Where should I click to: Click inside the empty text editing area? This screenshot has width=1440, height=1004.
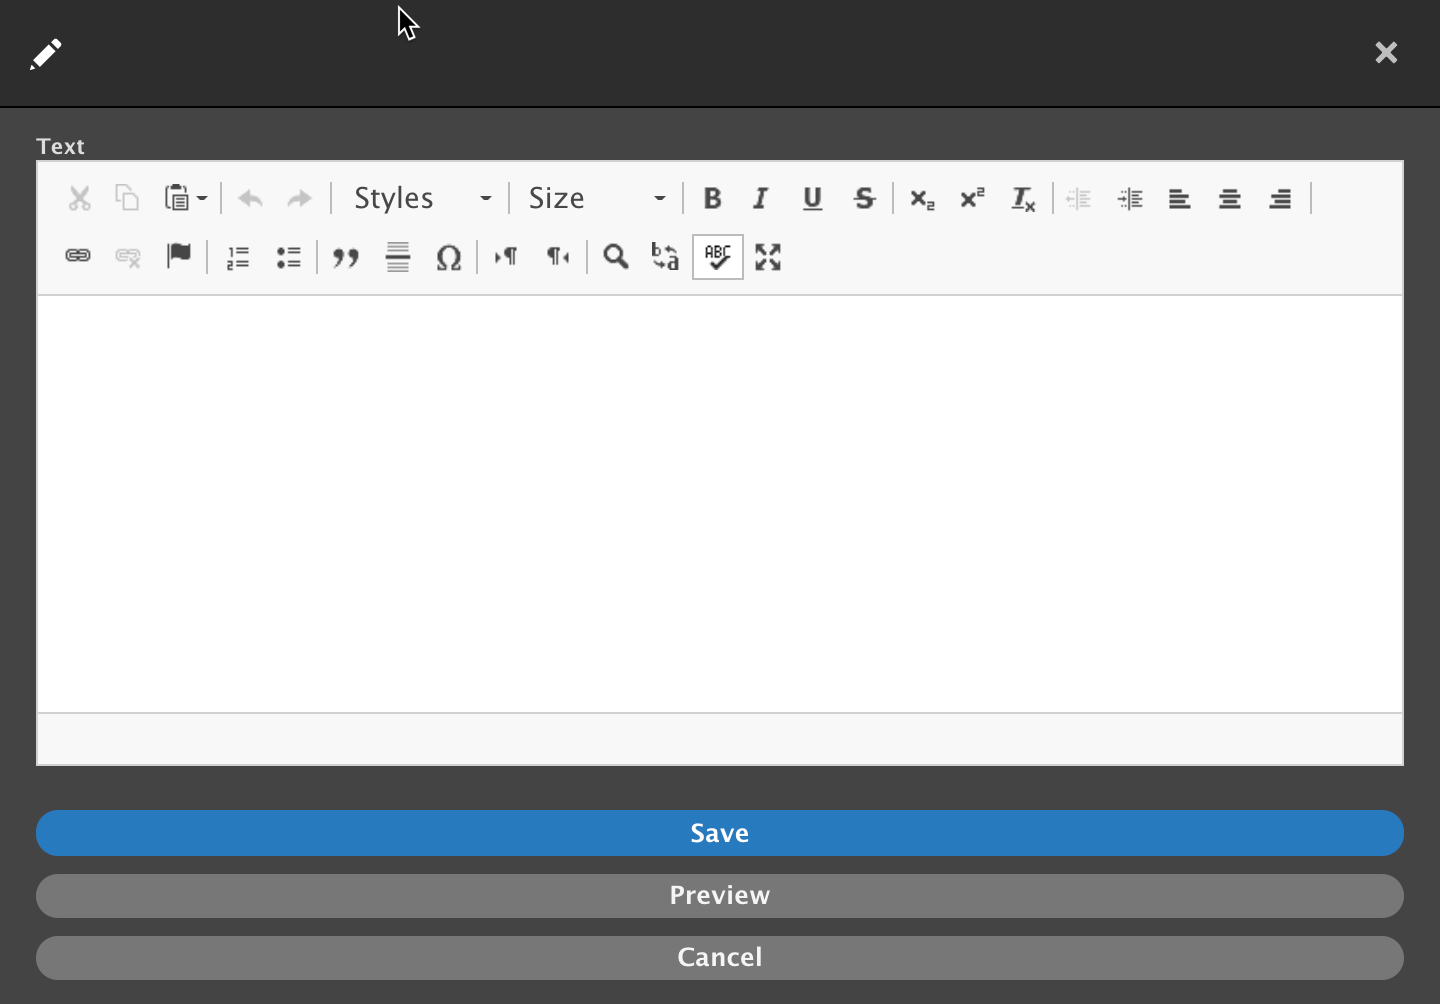(720, 503)
